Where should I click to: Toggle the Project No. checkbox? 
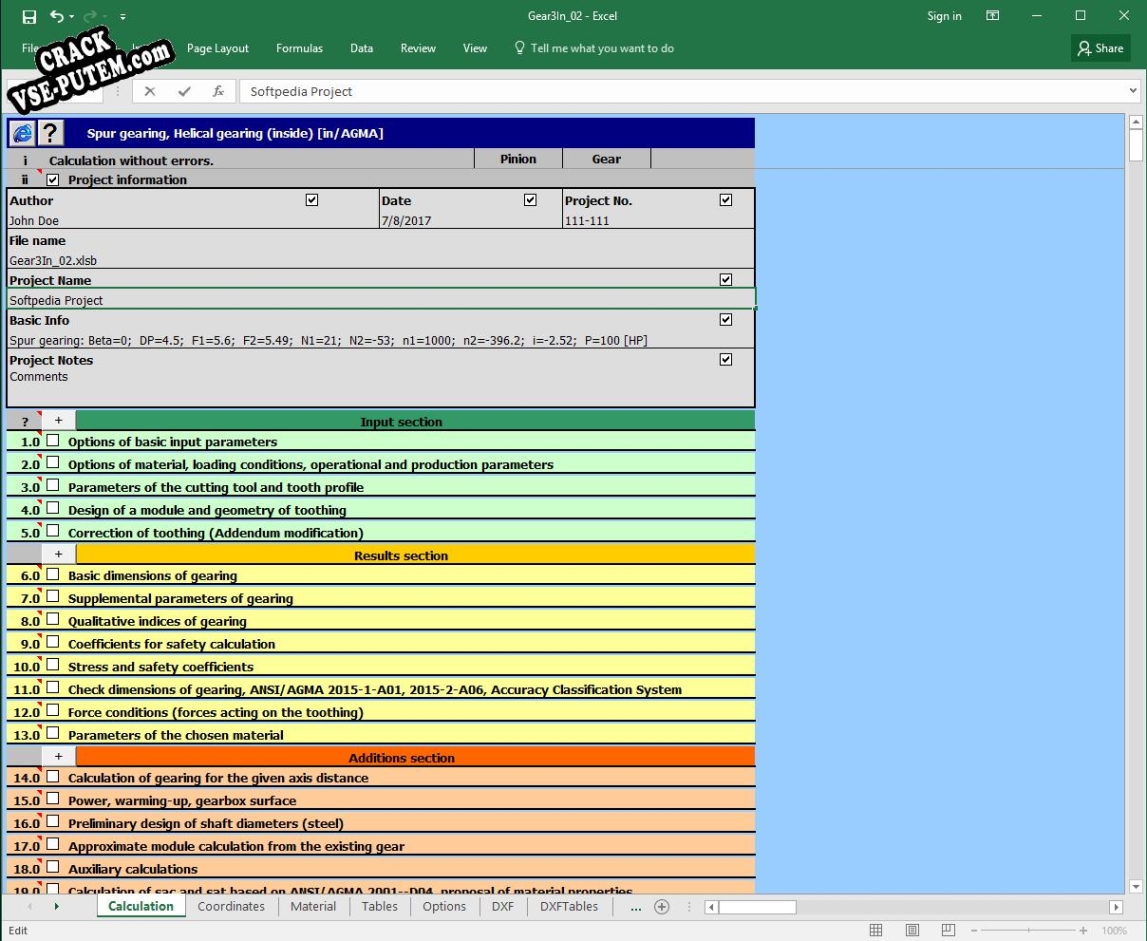click(x=726, y=200)
